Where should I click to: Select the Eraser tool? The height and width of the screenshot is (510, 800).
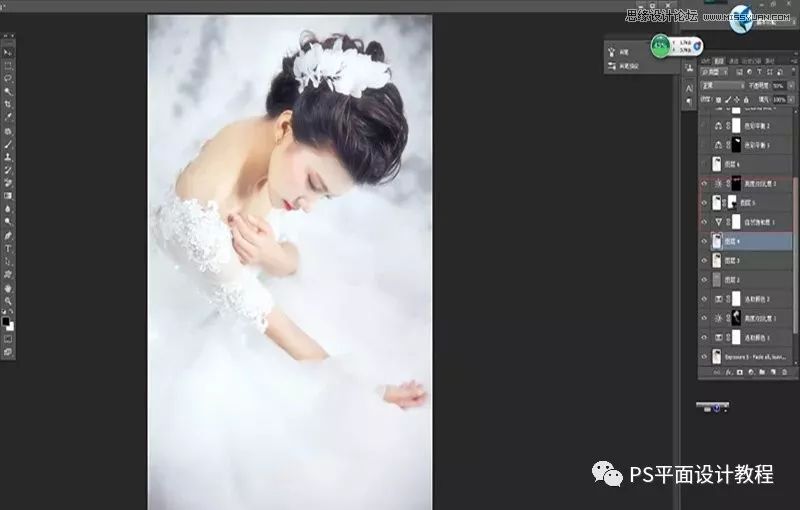click(8, 183)
